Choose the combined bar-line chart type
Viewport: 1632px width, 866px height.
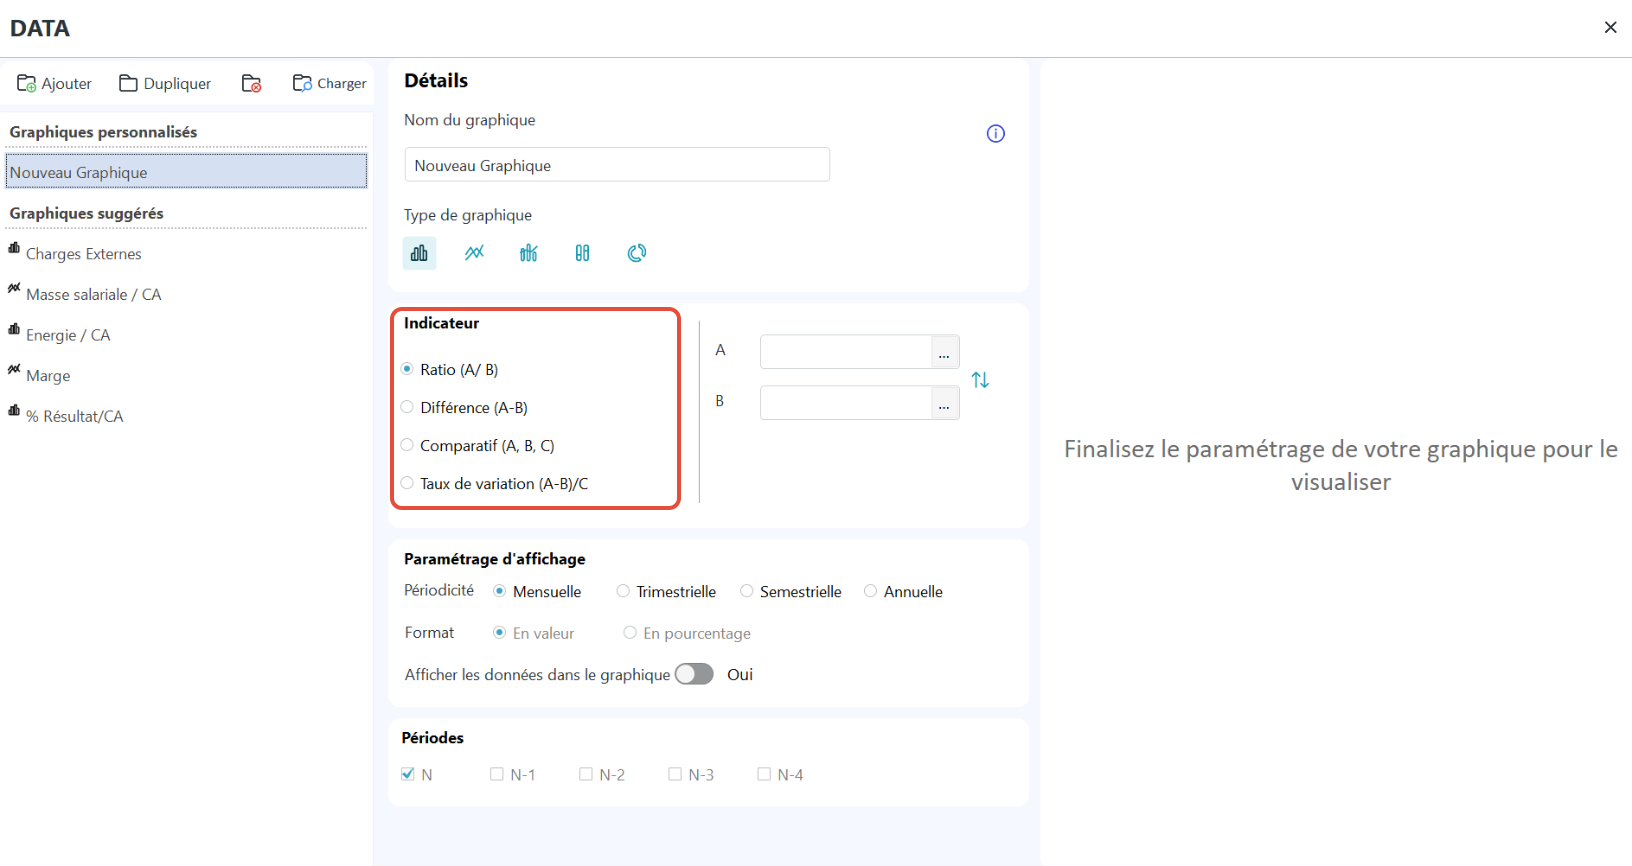pyautogui.click(x=529, y=253)
